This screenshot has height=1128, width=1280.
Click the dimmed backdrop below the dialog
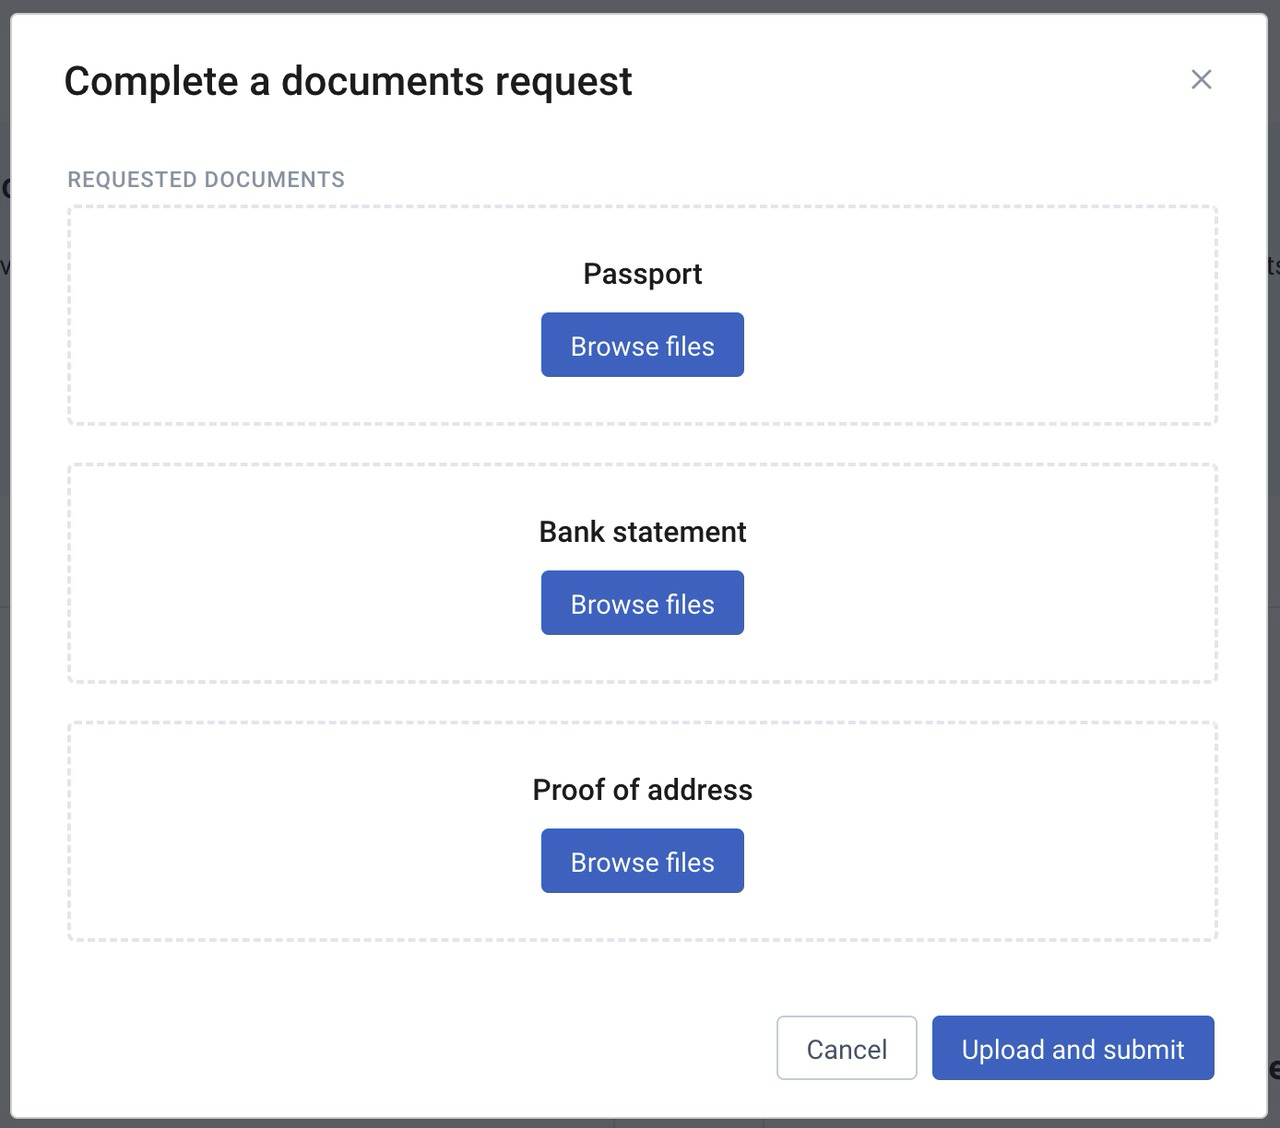point(400,1124)
